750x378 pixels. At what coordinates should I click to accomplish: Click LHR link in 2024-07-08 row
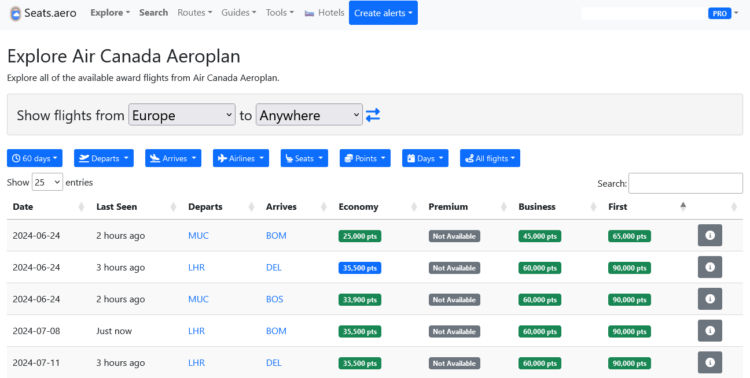point(197,331)
